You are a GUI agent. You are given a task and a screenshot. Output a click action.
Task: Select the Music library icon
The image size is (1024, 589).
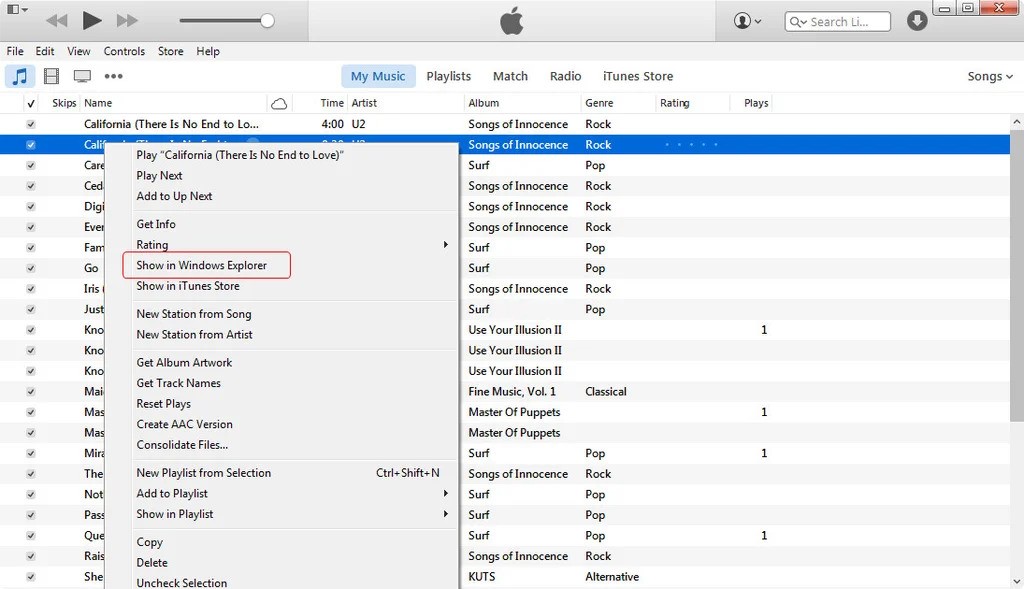click(x=20, y=76)
